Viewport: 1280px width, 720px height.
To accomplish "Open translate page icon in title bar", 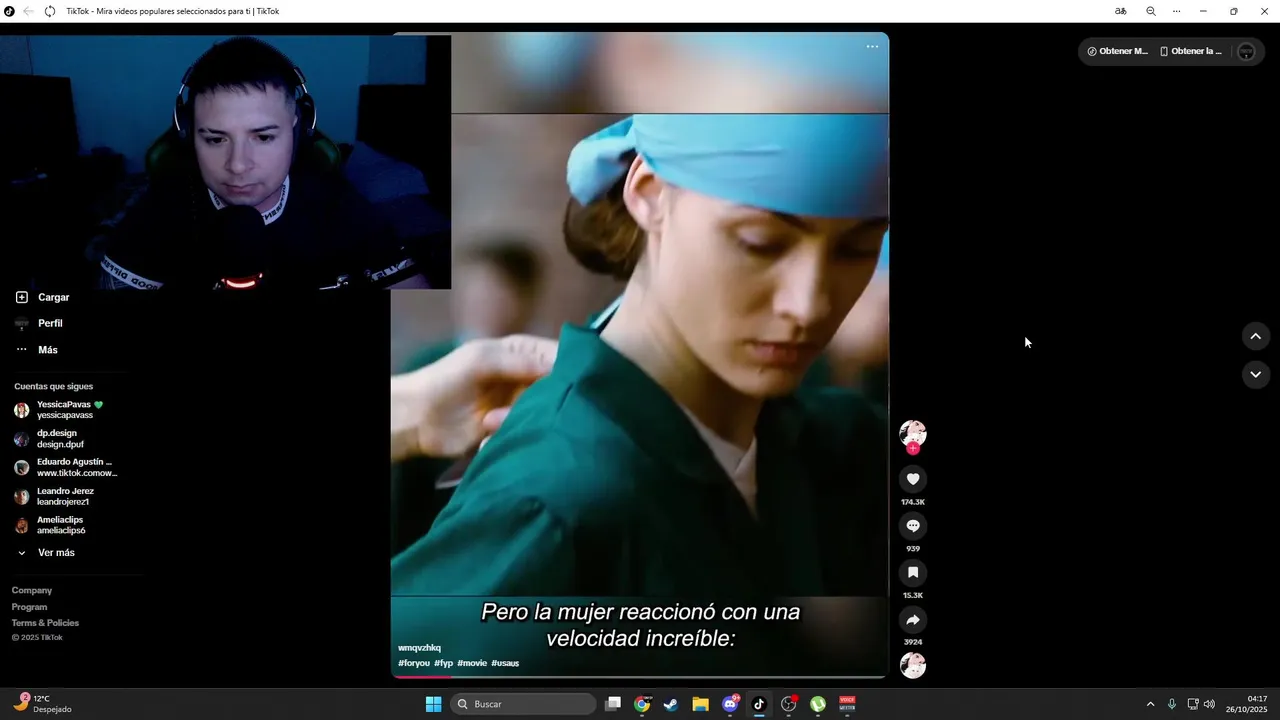I will [1121, 11].
